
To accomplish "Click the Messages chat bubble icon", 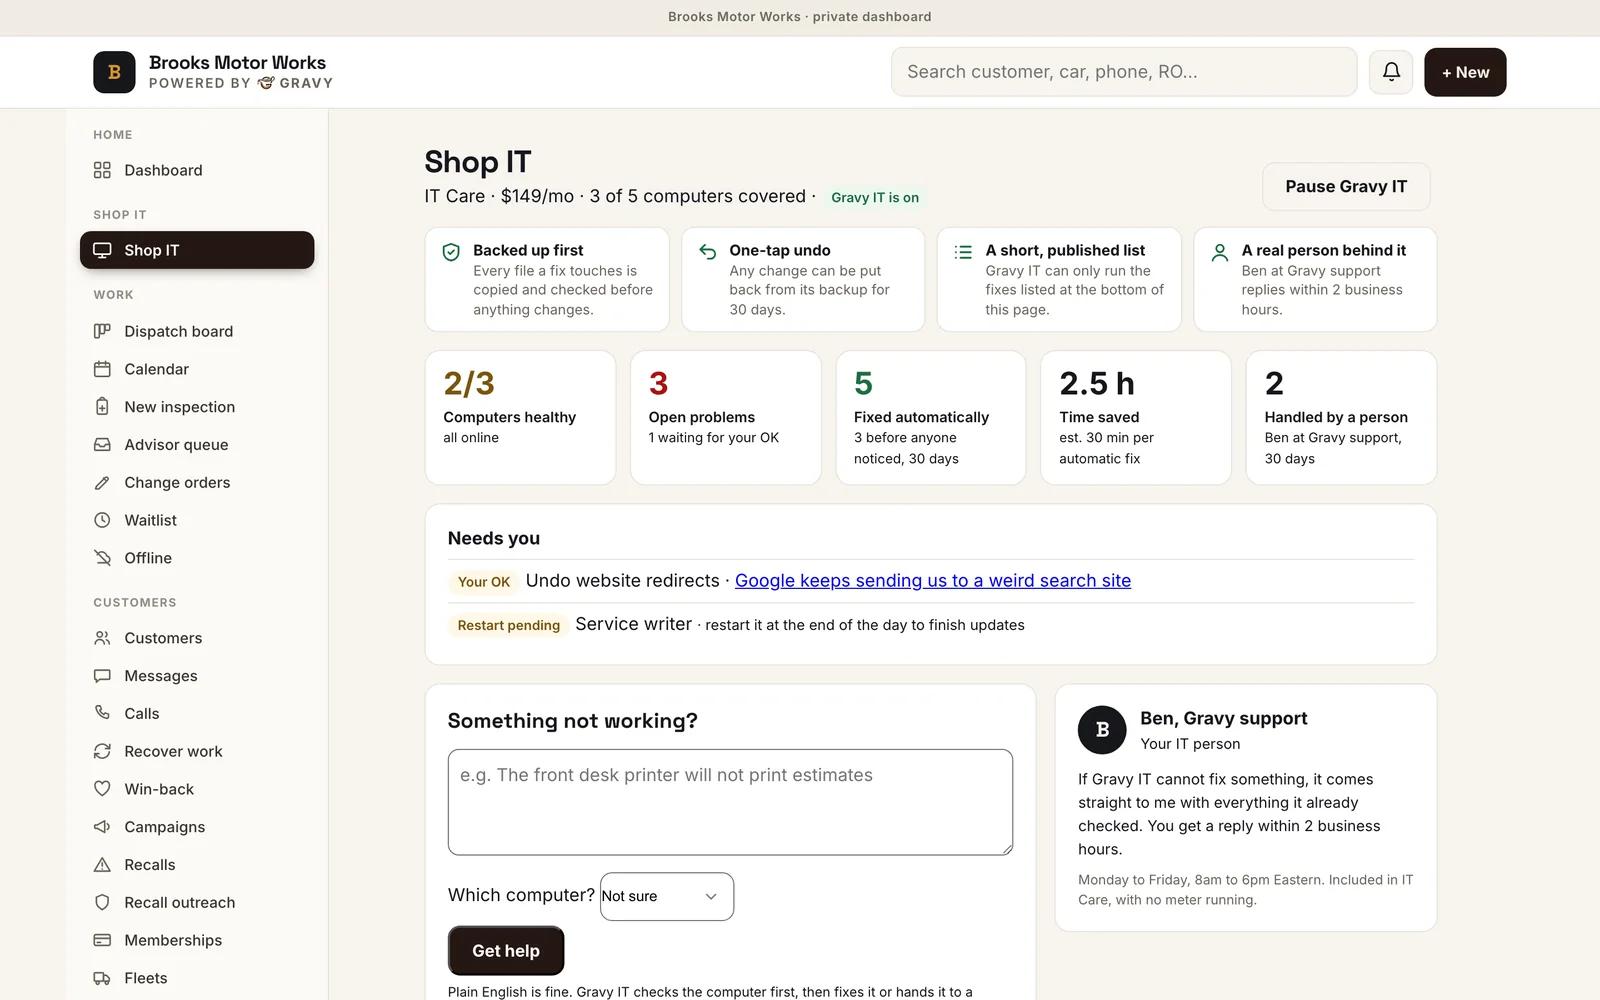I will [102, 676].
